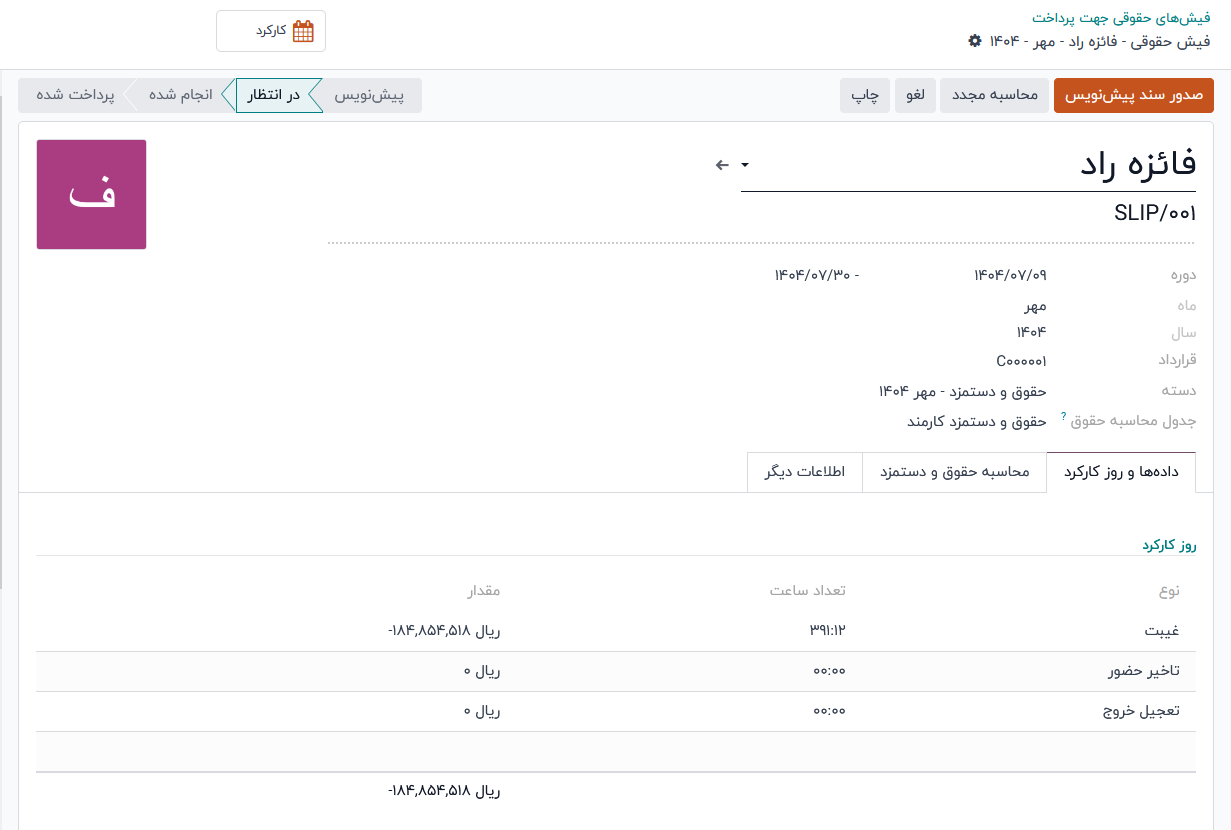
Task: Open the دسته field for مهر ۱۴۰۴ batch
Action: pos(962,391)
